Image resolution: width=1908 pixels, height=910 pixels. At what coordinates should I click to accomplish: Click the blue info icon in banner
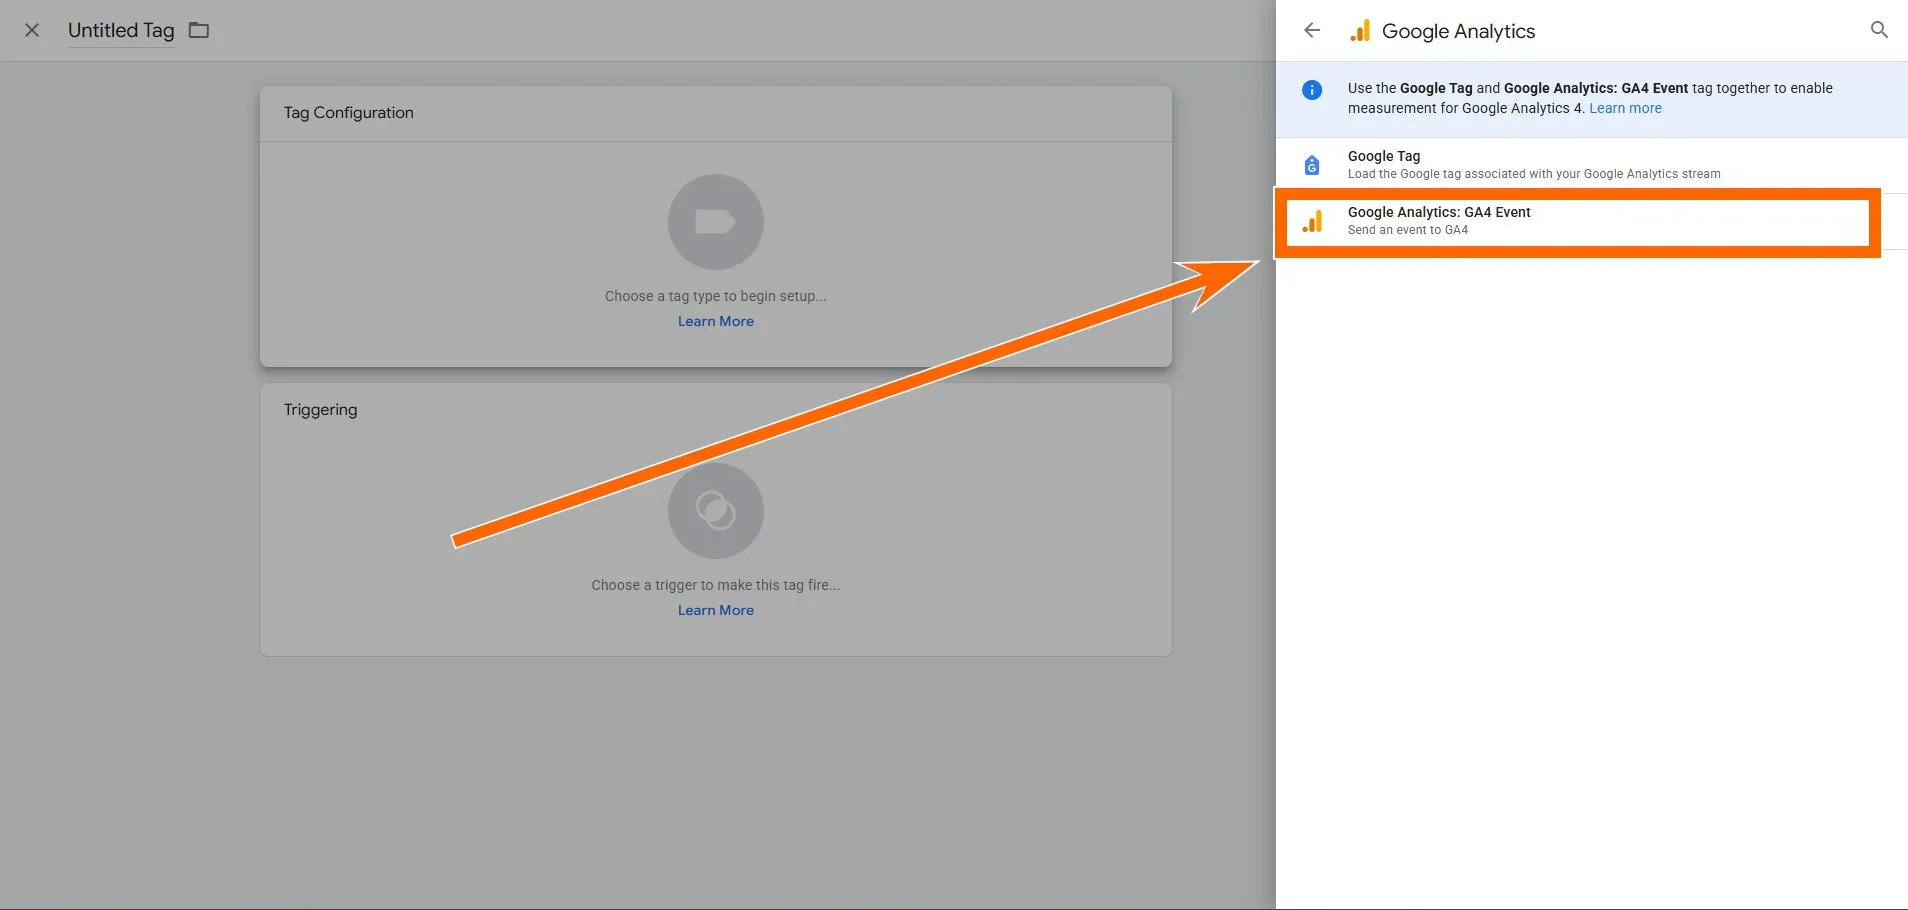(x=1312, y=90)
